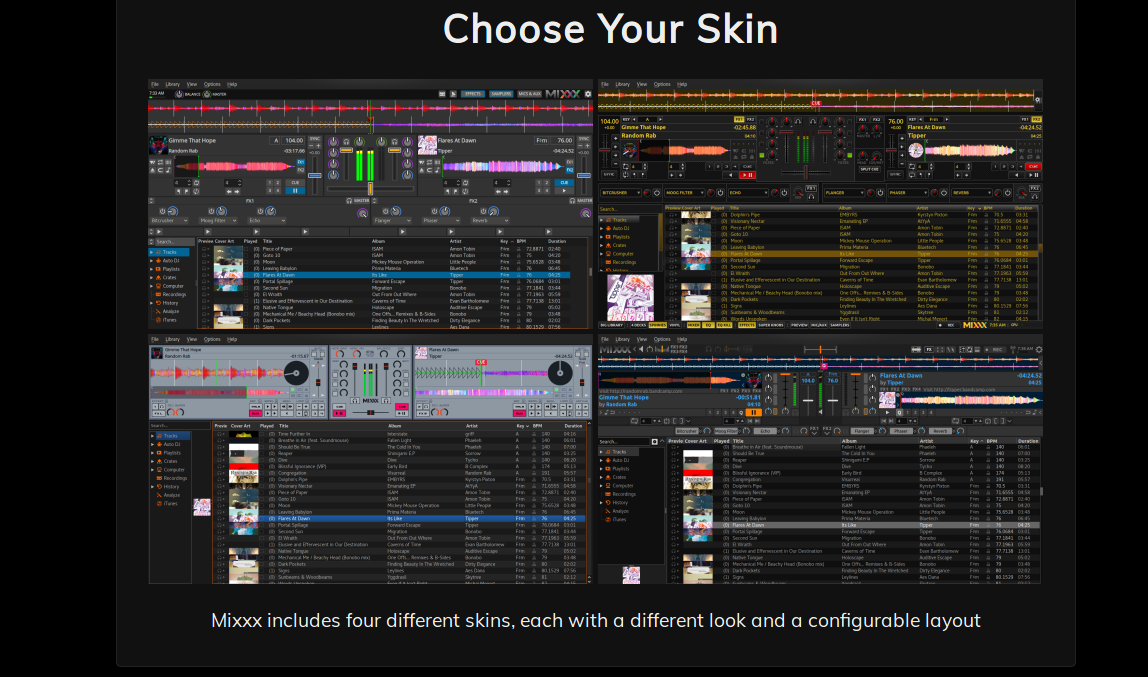
Task: Click Auto DJ in the top-left skin sidebar
Action: [x=171, y=261]
